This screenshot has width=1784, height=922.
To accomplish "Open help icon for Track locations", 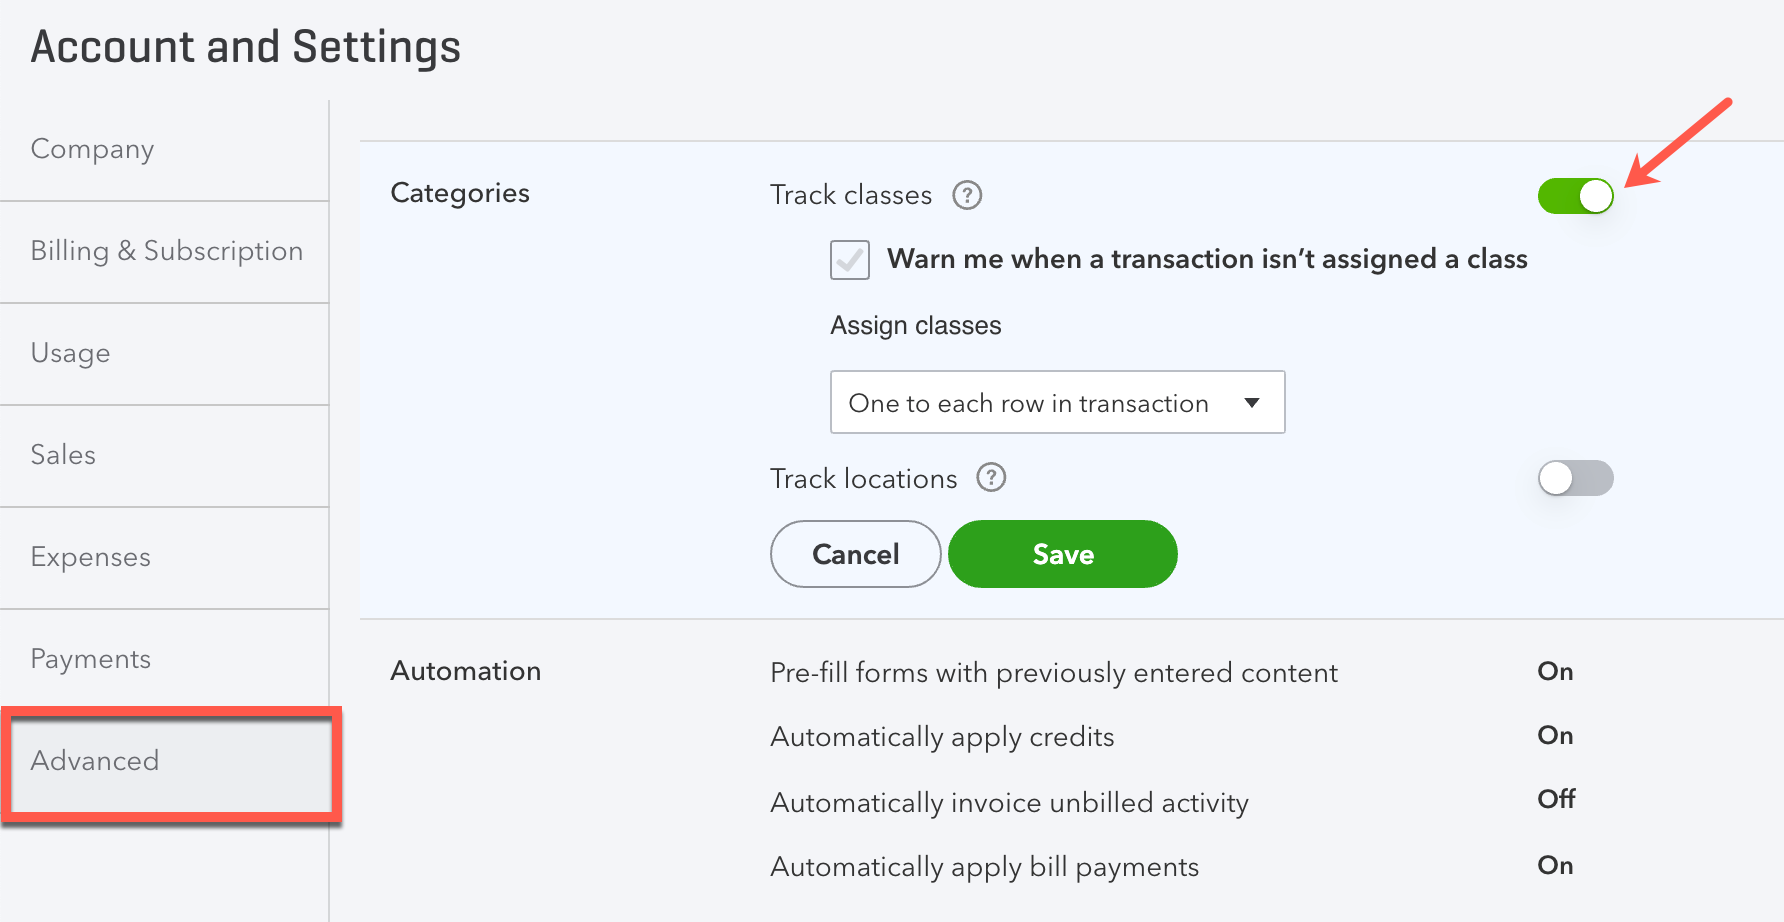I will [991, 478].
